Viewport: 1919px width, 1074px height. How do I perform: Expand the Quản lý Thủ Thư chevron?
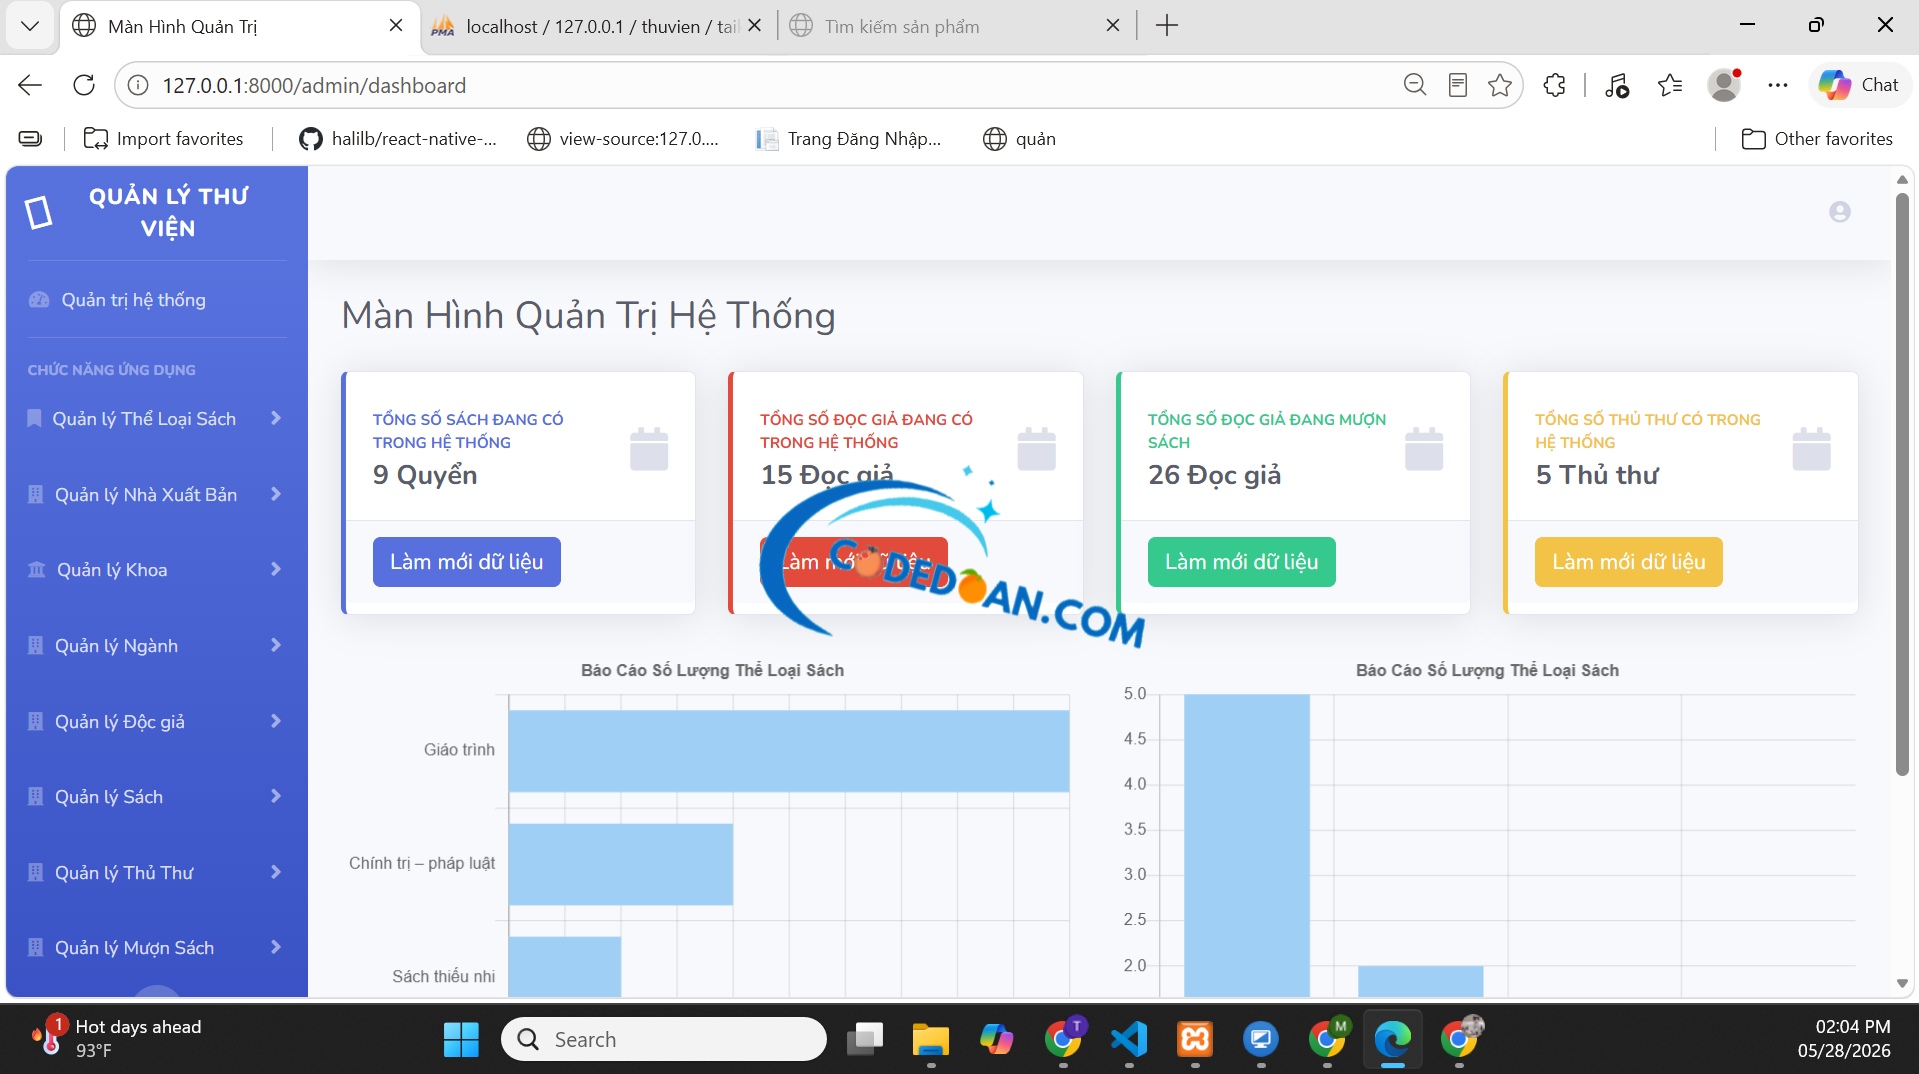coord(276,872)
